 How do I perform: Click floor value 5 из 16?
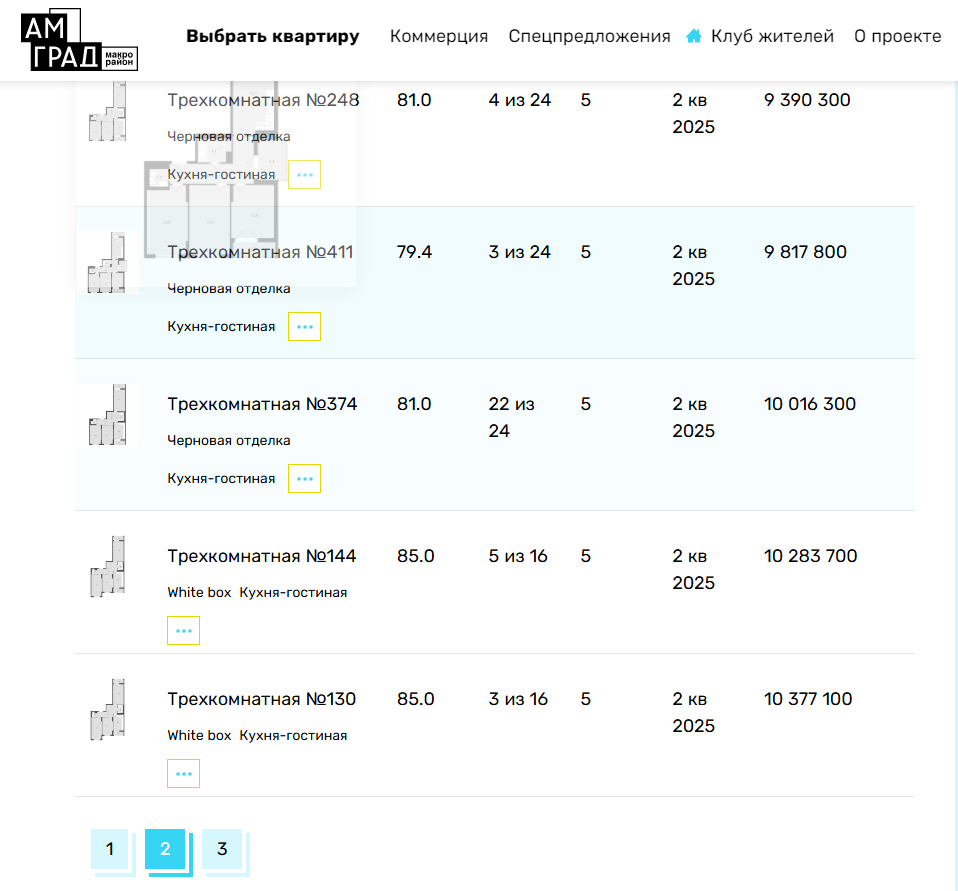coord(518,556)
